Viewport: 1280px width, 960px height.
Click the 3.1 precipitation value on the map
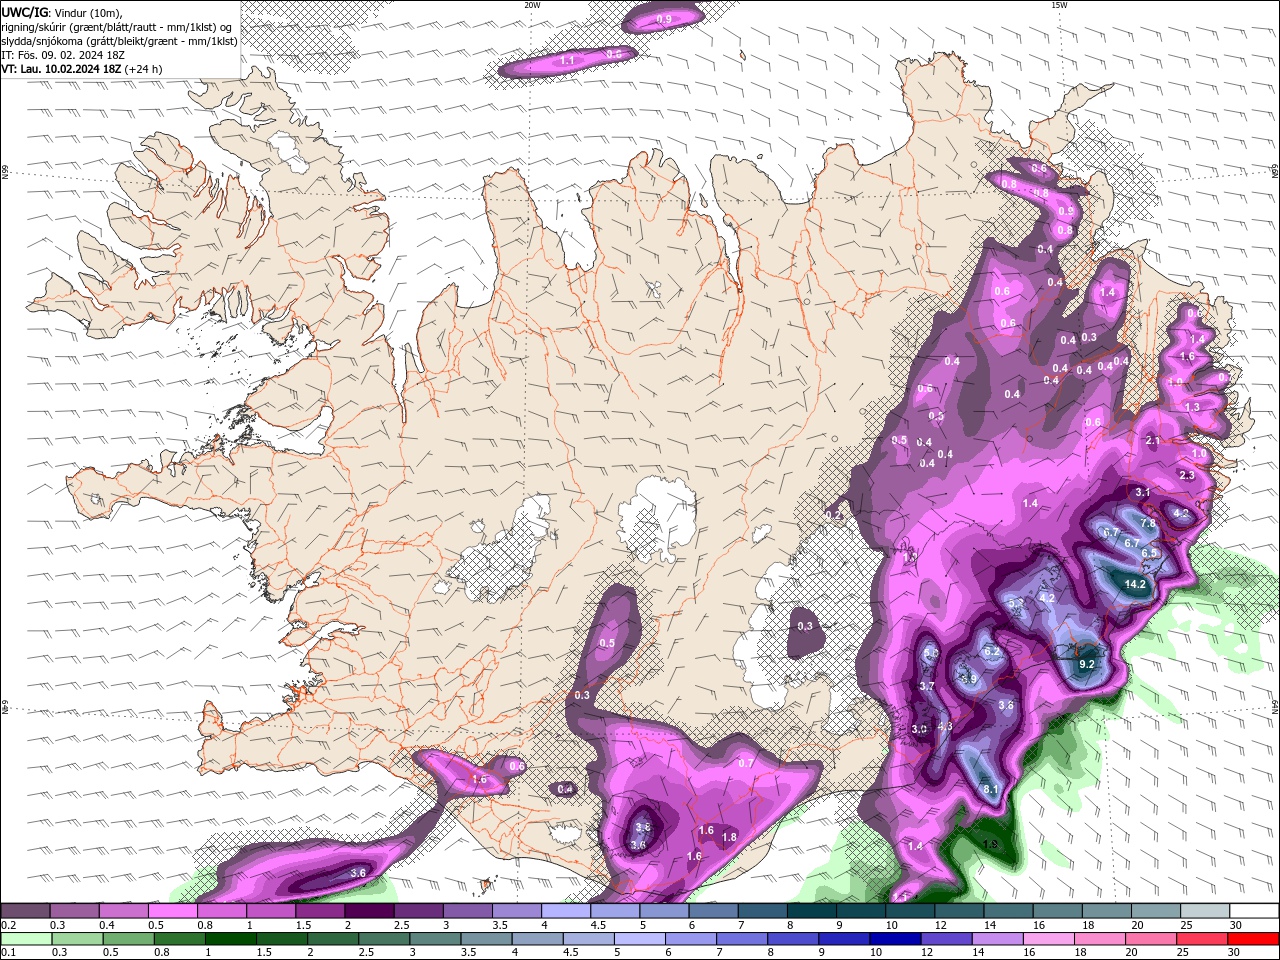point(1144,492)
